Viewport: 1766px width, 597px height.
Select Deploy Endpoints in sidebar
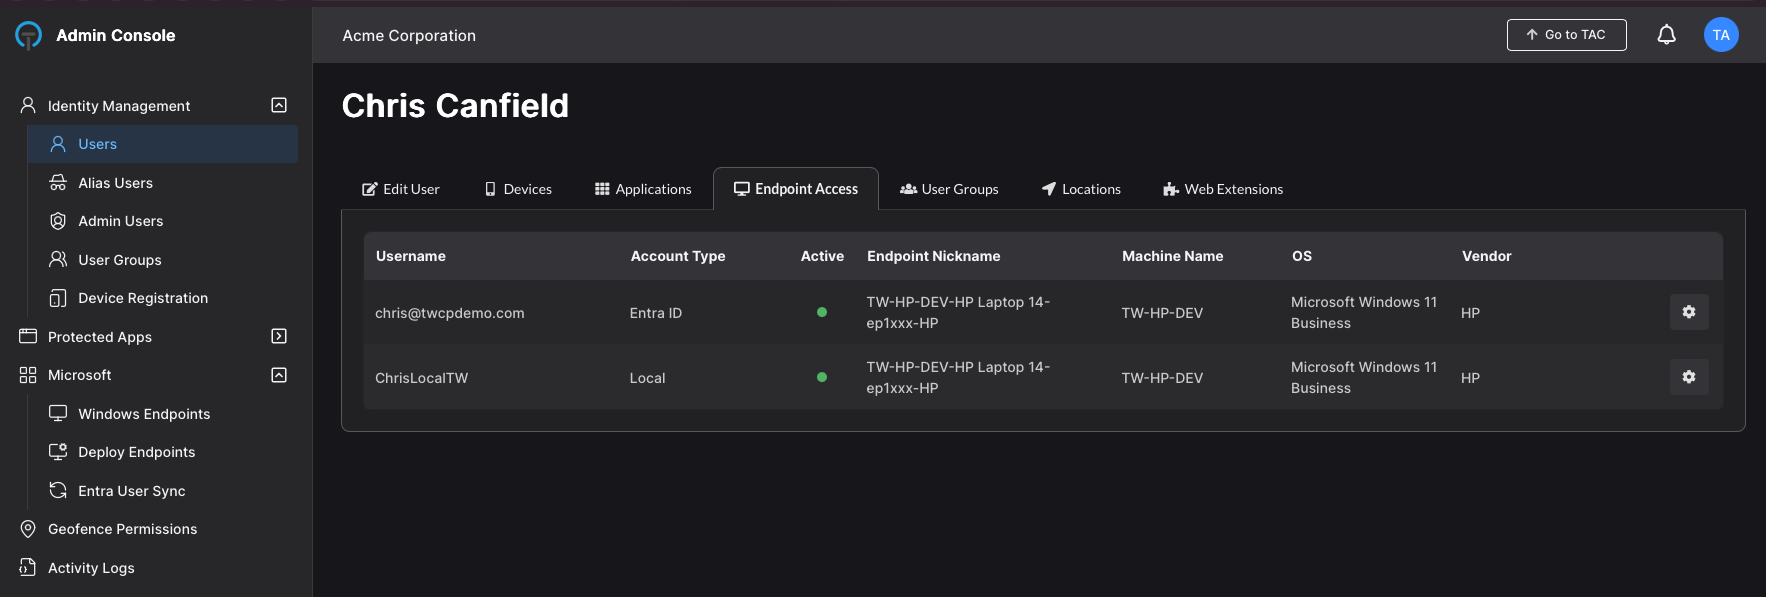[x=136, y=452]
